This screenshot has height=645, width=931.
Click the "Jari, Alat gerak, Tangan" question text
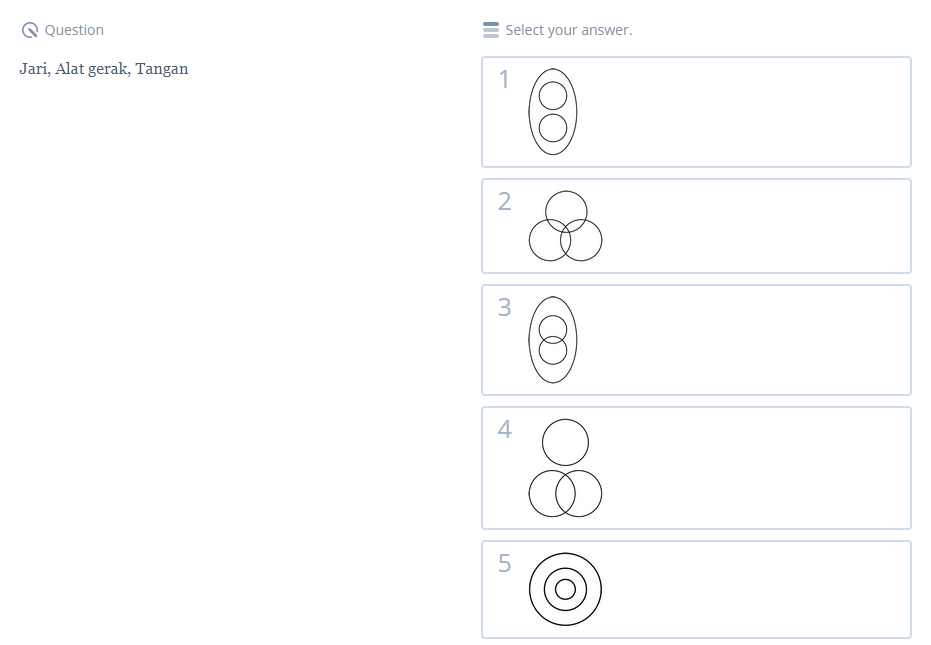coord(104,69)
